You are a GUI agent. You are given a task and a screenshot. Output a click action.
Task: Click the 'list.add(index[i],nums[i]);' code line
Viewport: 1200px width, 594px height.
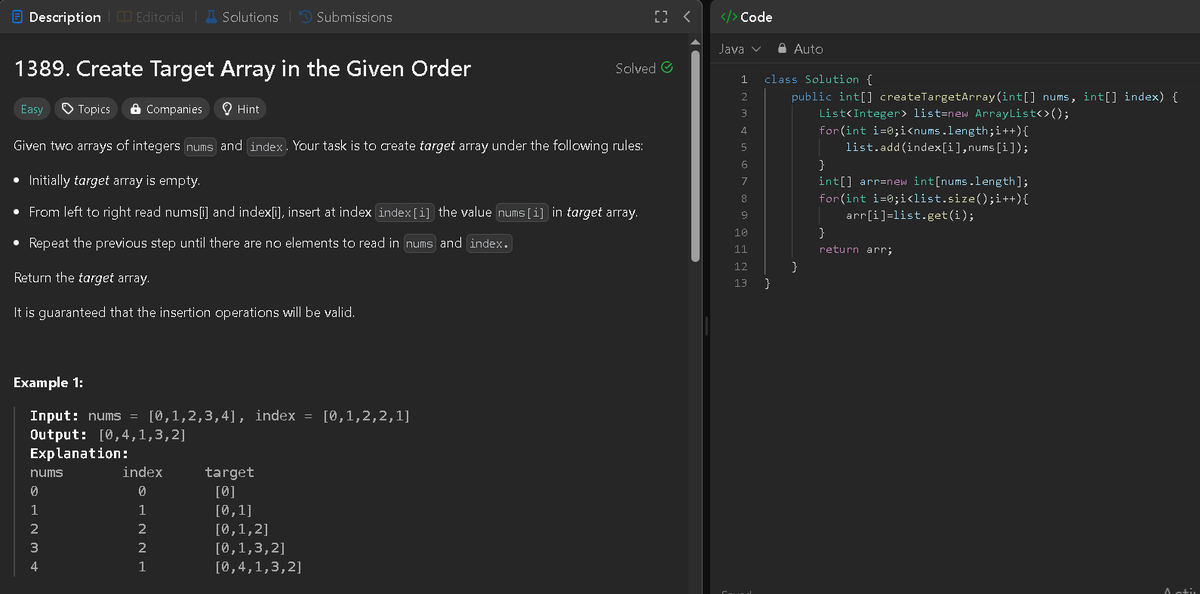pos(938,147)
